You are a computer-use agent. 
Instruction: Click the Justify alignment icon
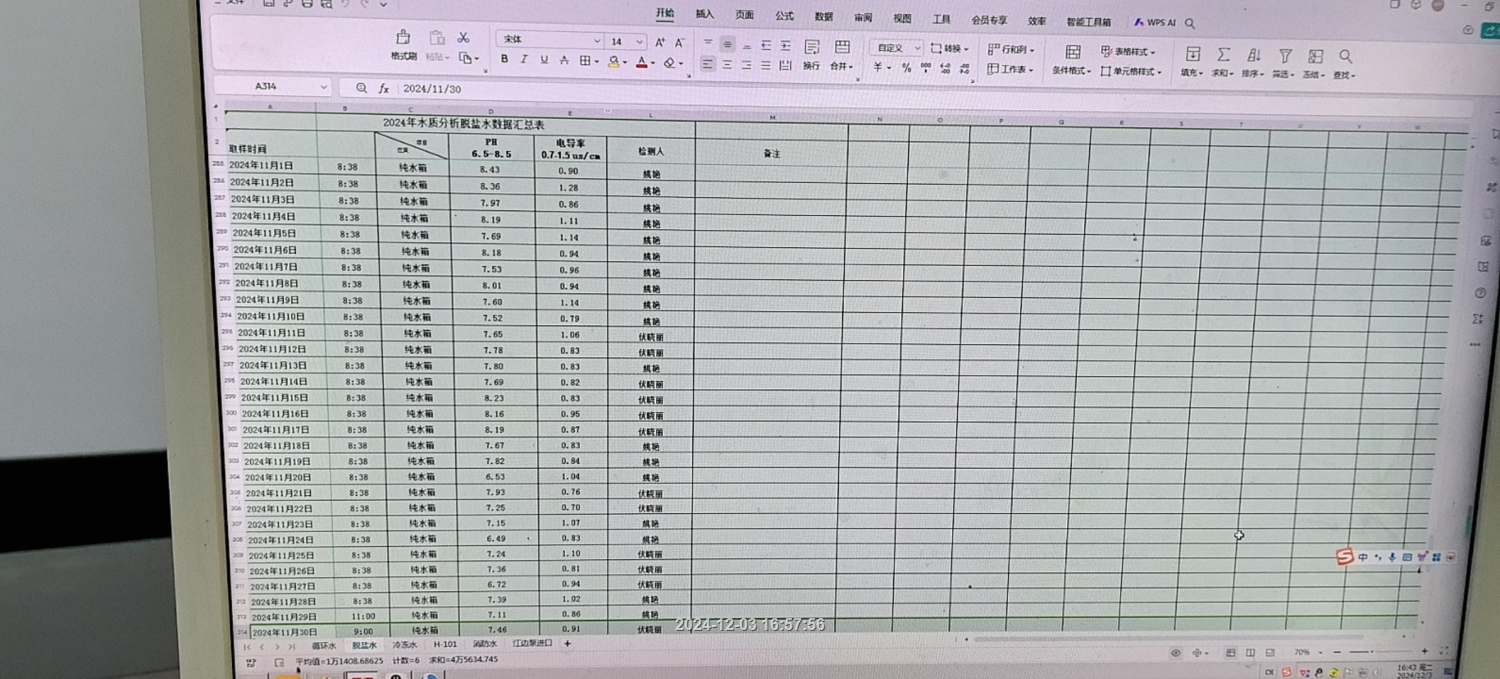[766, 65]
